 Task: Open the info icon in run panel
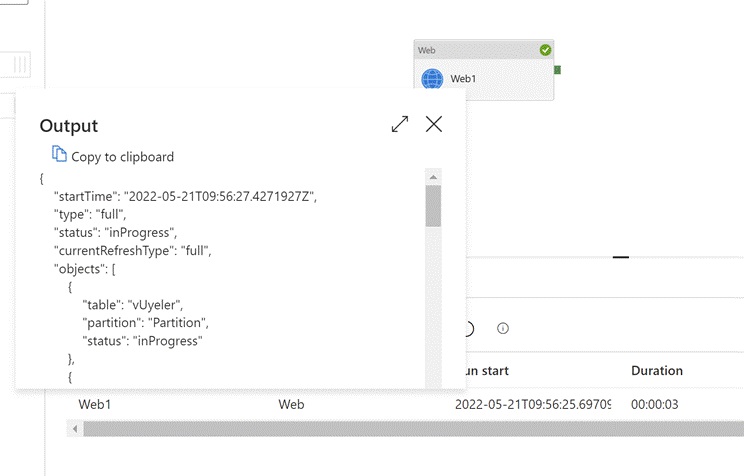(x=503, y=328)
